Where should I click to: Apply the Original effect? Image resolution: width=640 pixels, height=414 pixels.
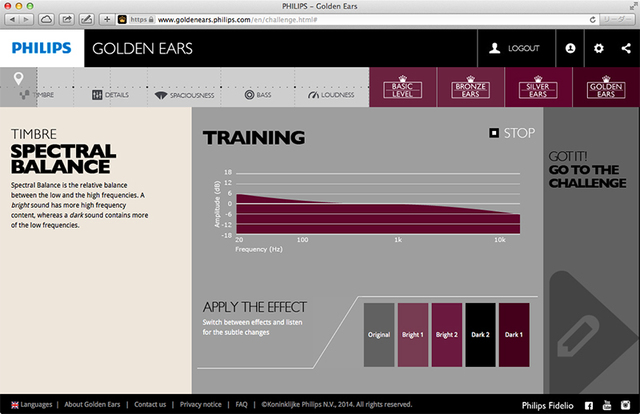click(x=379, y=335)
